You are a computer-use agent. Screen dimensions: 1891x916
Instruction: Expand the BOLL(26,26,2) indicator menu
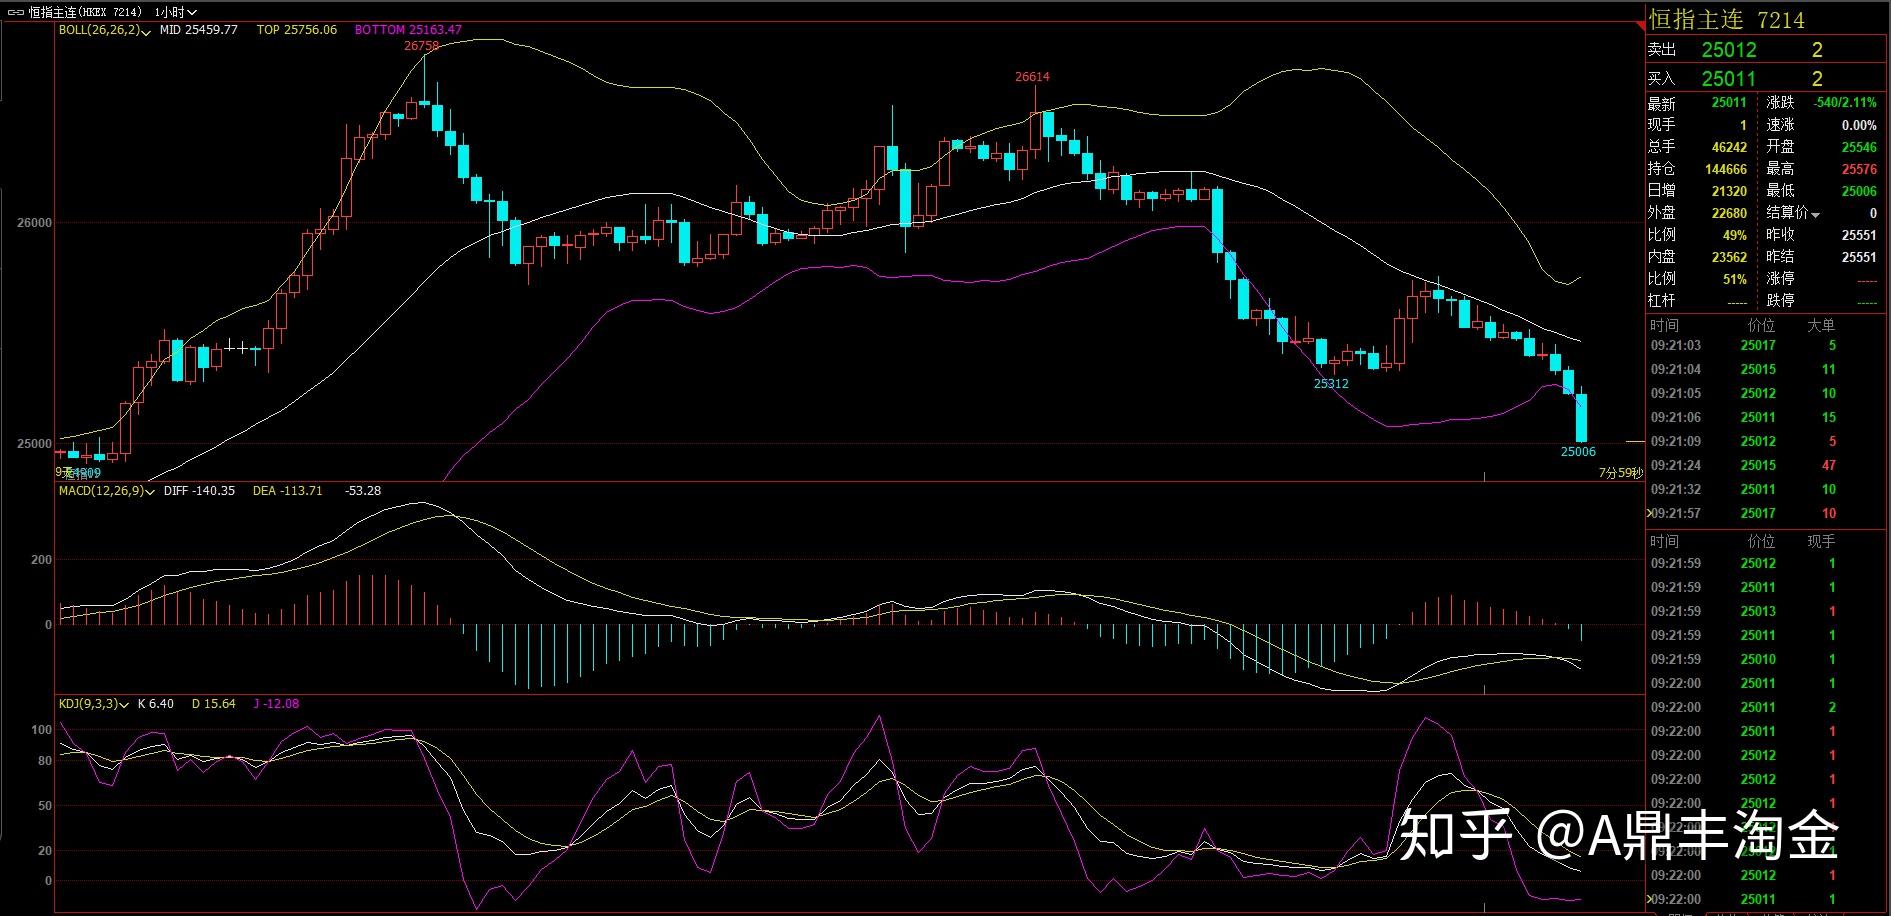click(146, 31)
